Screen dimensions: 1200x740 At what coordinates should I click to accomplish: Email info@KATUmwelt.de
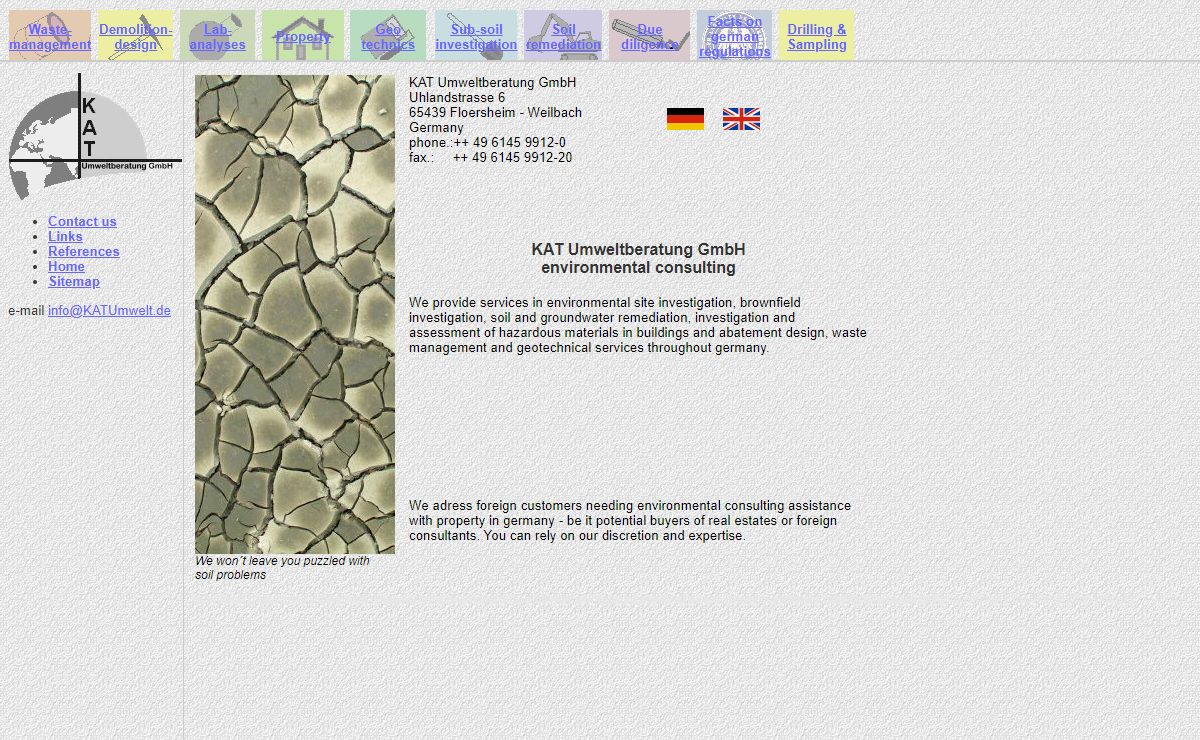109,311
